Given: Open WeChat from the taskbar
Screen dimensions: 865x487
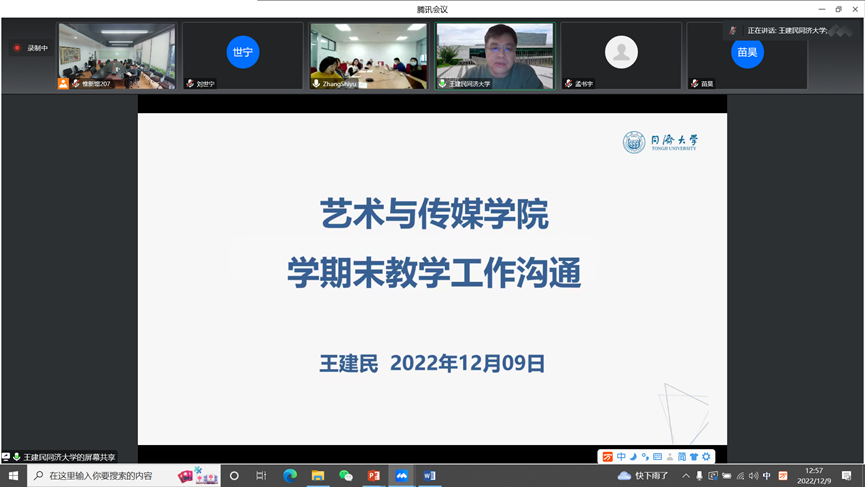Looking at the screenshot, I should click(x=346, y=476).
